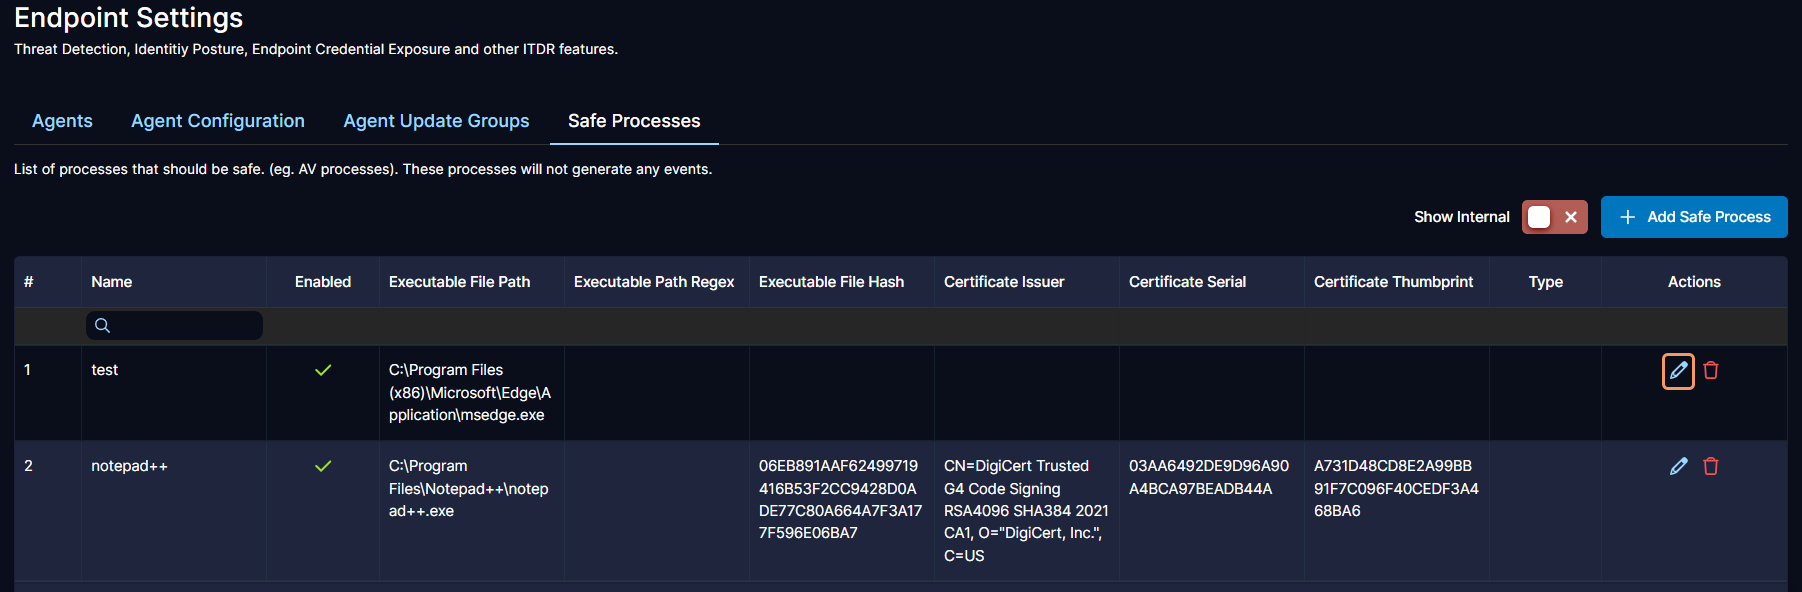Click the enabled checkmark for test row
The width and height of the screenshot is (1802, 592).
[x=323, y=370]
